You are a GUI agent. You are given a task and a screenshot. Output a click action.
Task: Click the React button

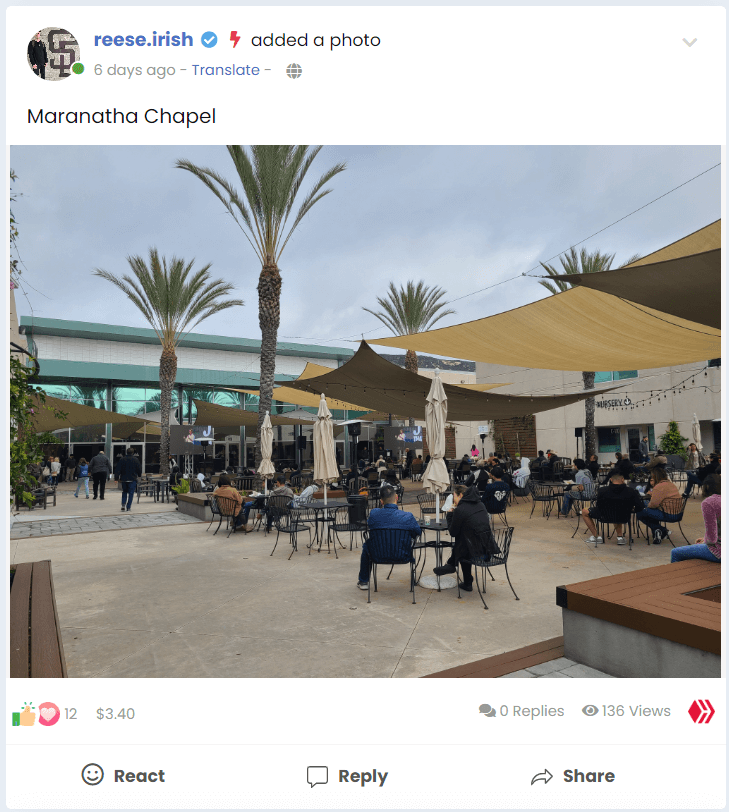123,776
